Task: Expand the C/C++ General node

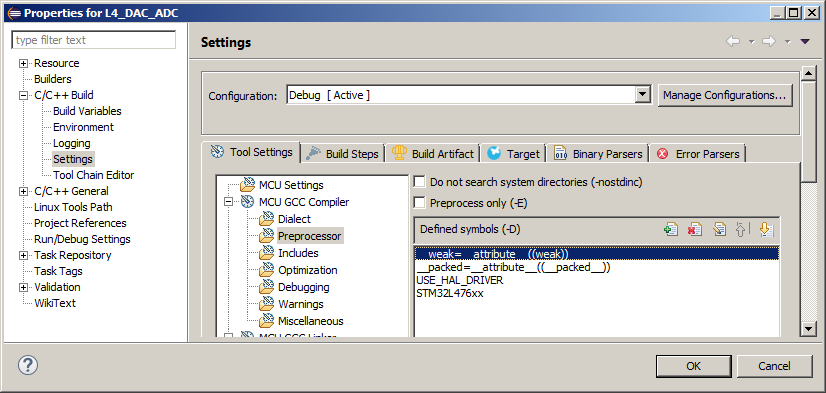Action: [23, 191]
